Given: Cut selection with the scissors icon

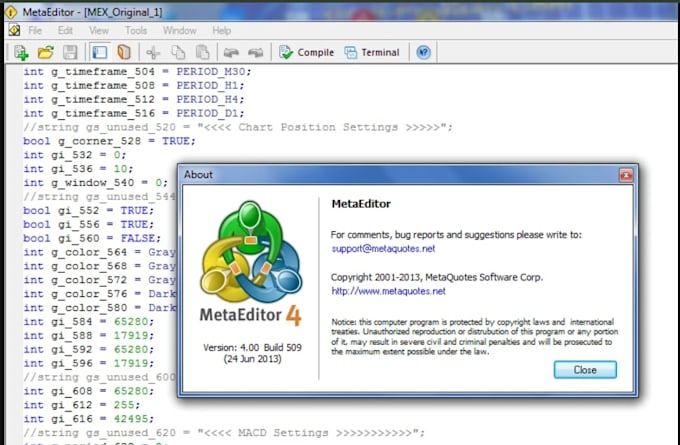Looking at the screenshot, I should coord(153,52).
